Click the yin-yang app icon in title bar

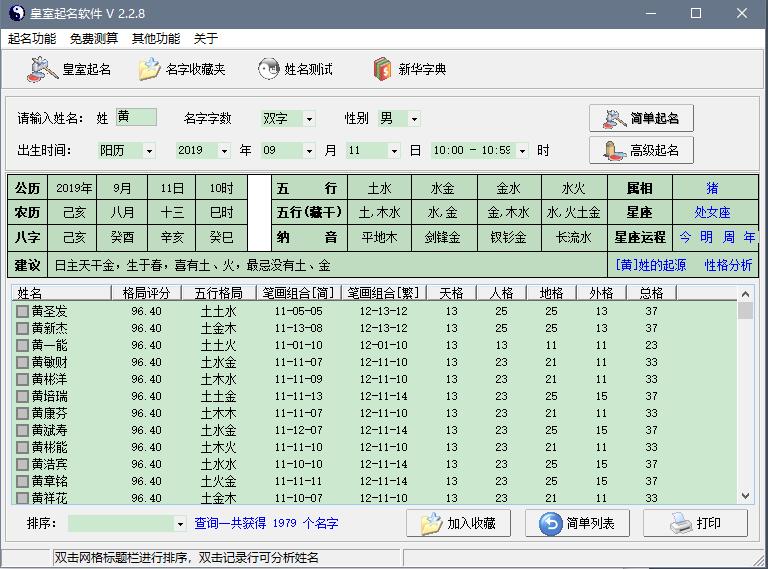click(16, 13)
